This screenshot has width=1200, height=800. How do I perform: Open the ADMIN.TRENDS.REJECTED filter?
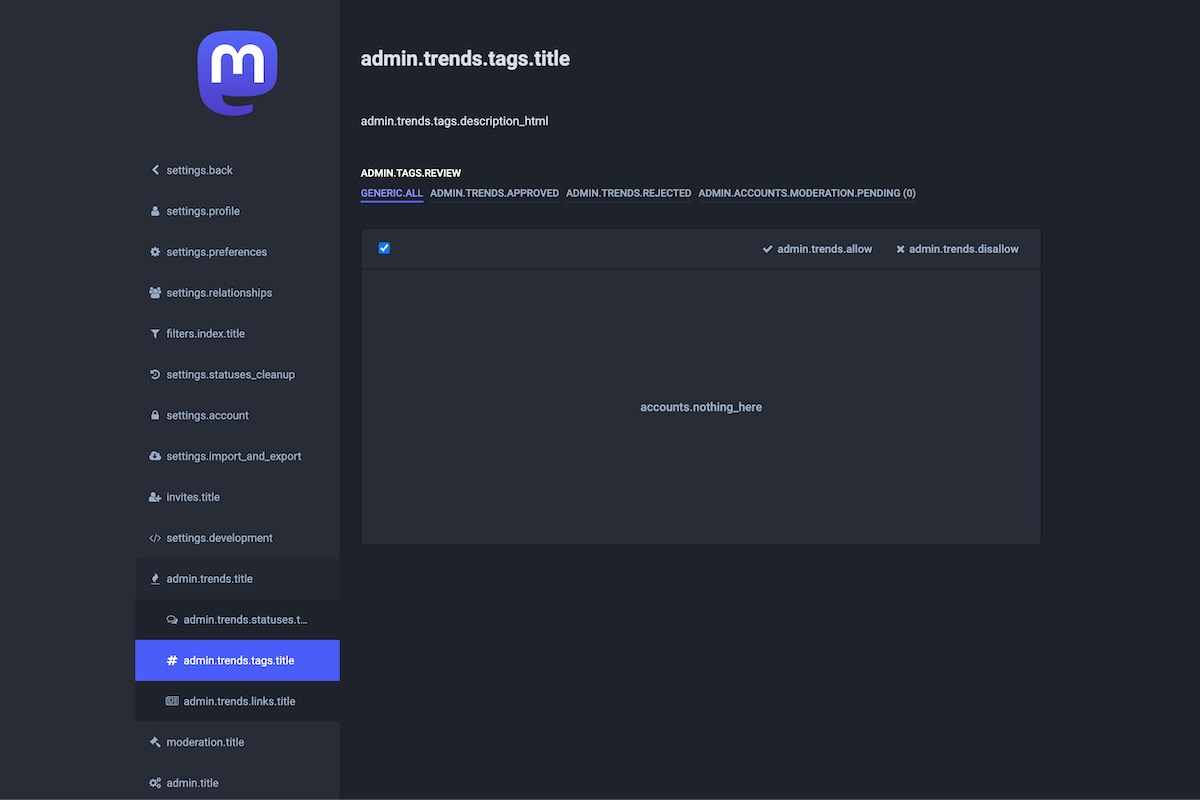pyautogui.click(x=628, y=193)
